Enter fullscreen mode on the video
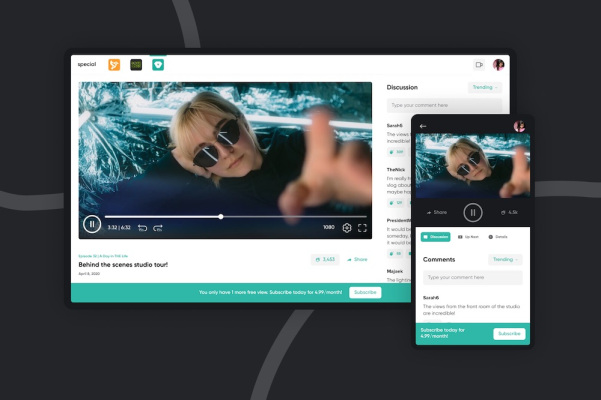601x400 pixels. [x=362, y=228]
